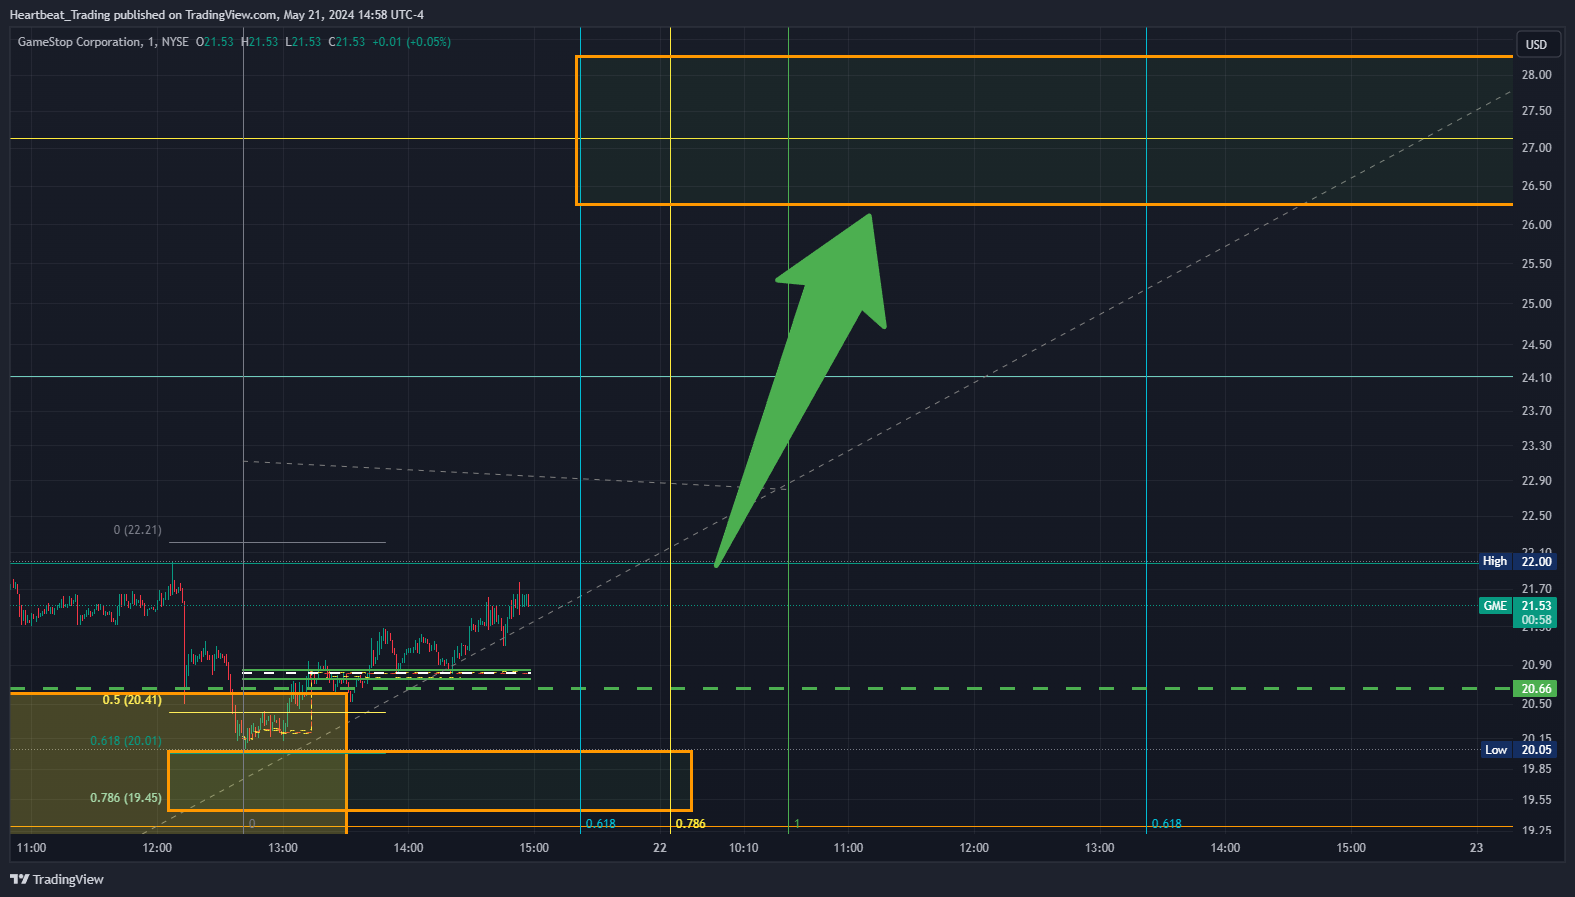Click the 23 date label on time axis

pyautogui.click(x=1477, y=848)
